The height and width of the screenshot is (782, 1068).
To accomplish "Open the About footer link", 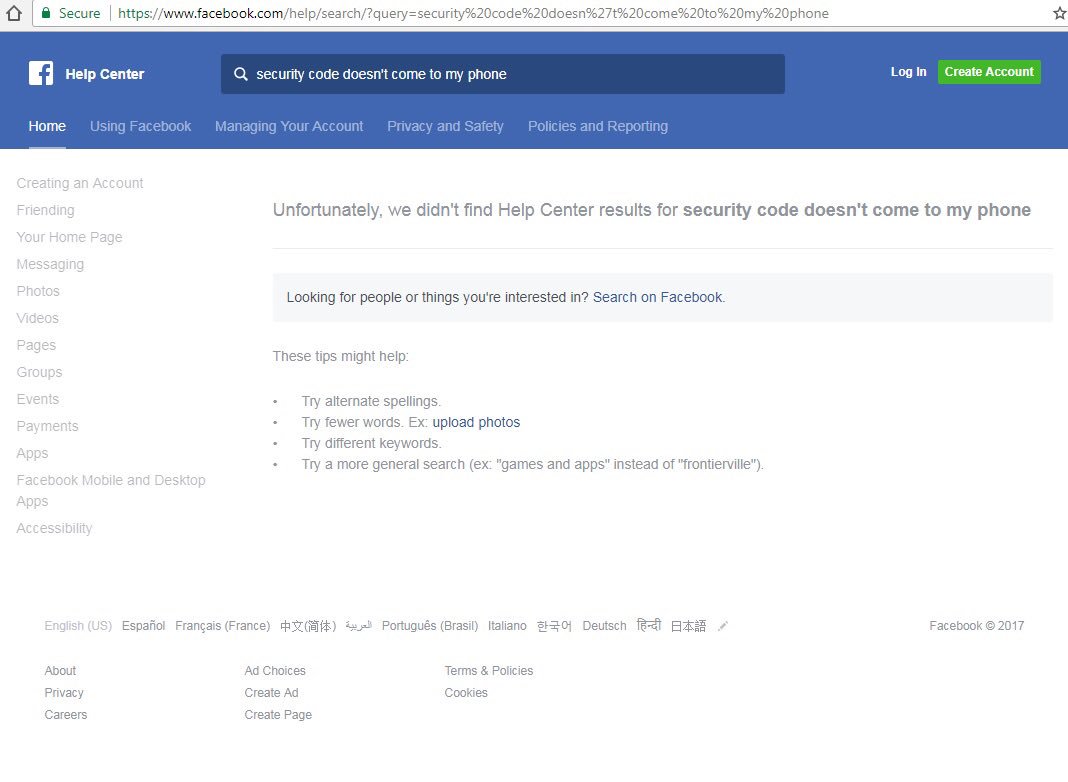I will tap(60, 670).
